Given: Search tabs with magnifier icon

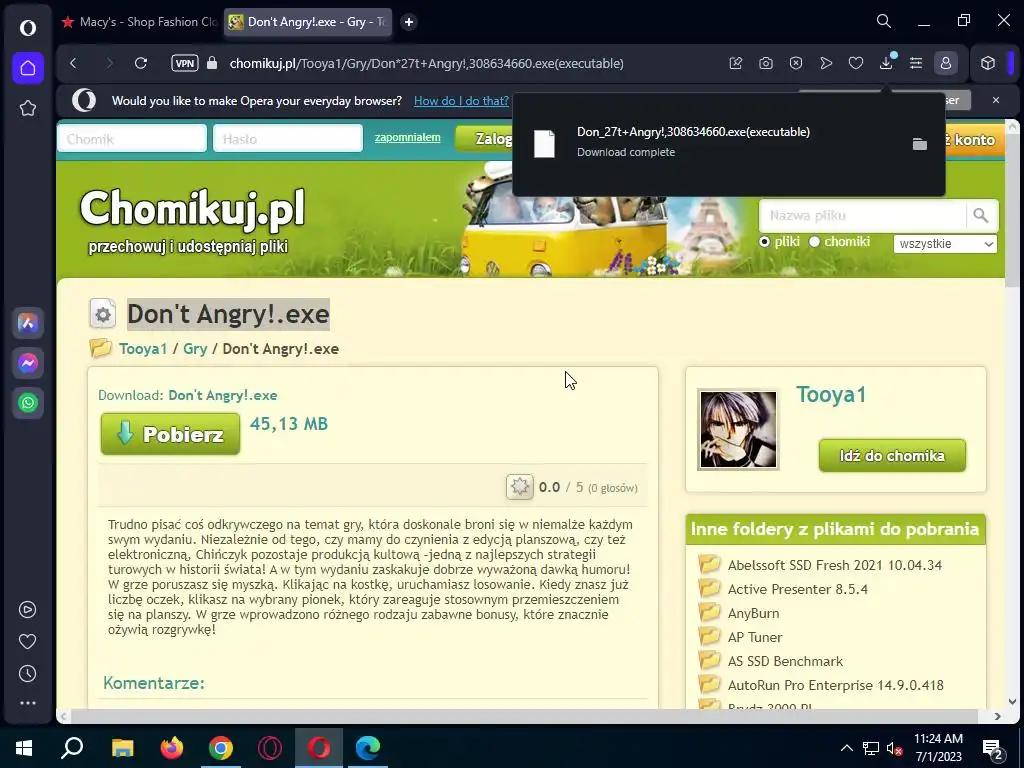Looking at the screenshot, I should point(884,22).
